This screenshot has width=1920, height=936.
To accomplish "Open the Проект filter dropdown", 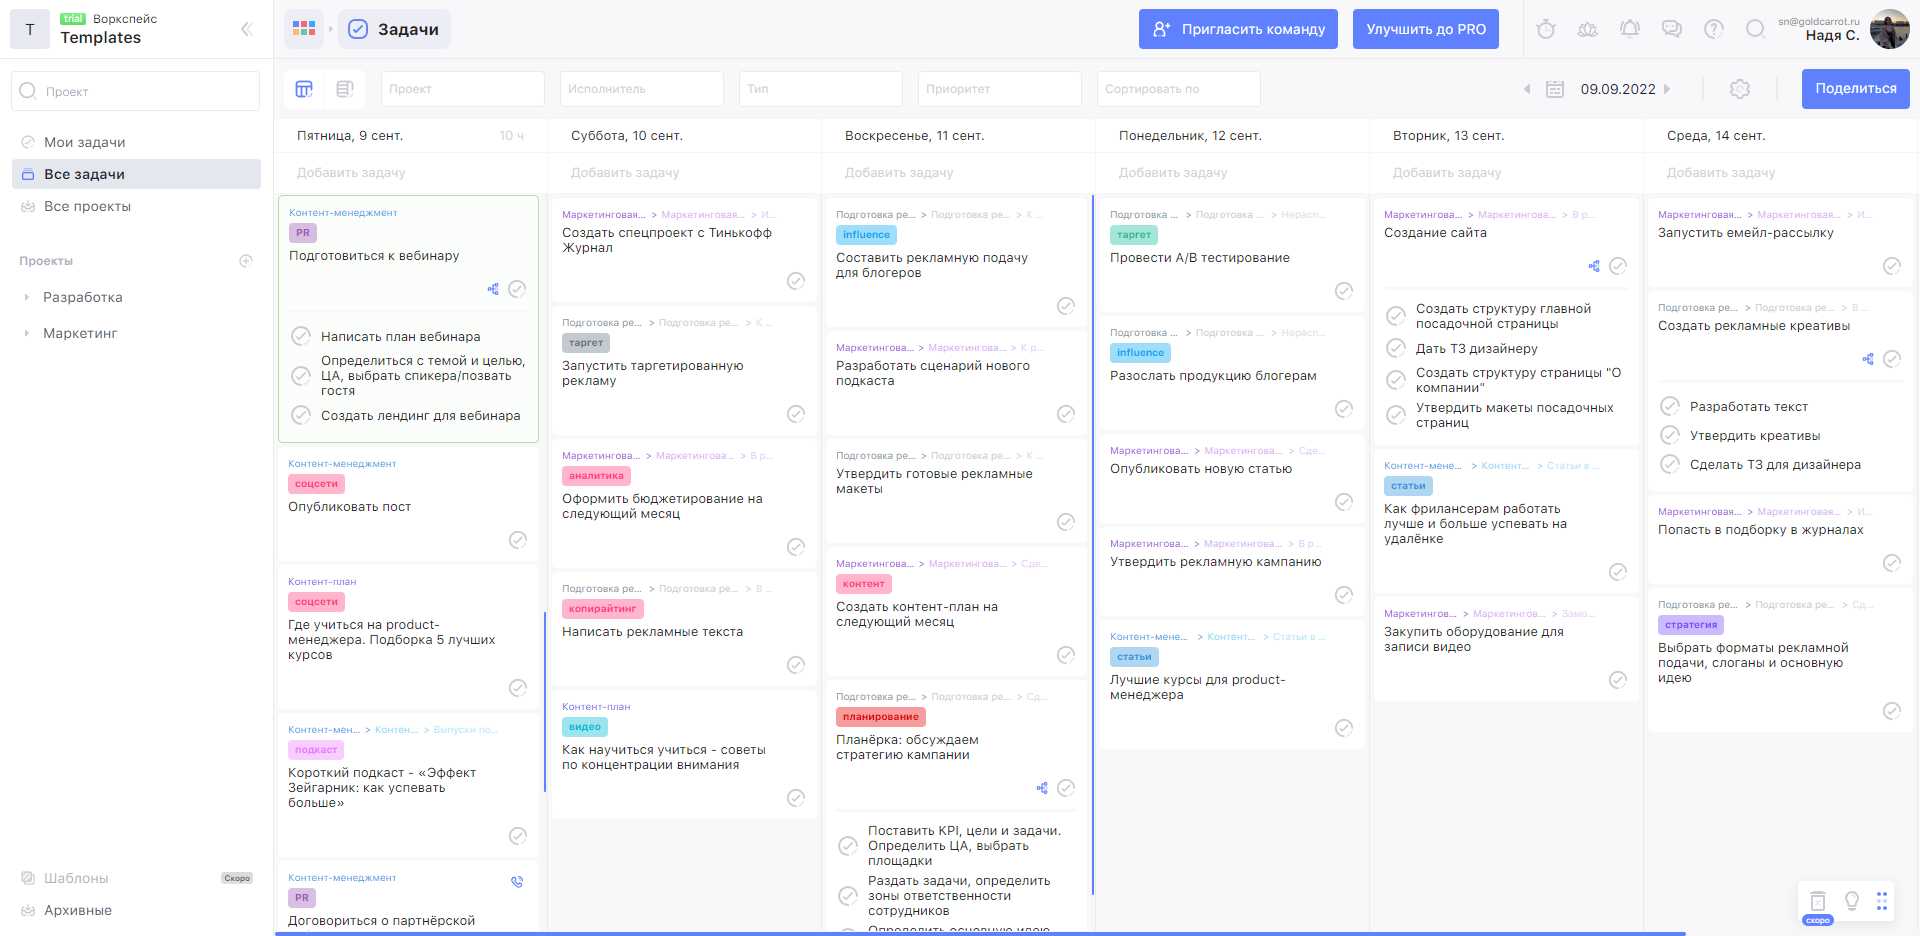I will [463, 89].
